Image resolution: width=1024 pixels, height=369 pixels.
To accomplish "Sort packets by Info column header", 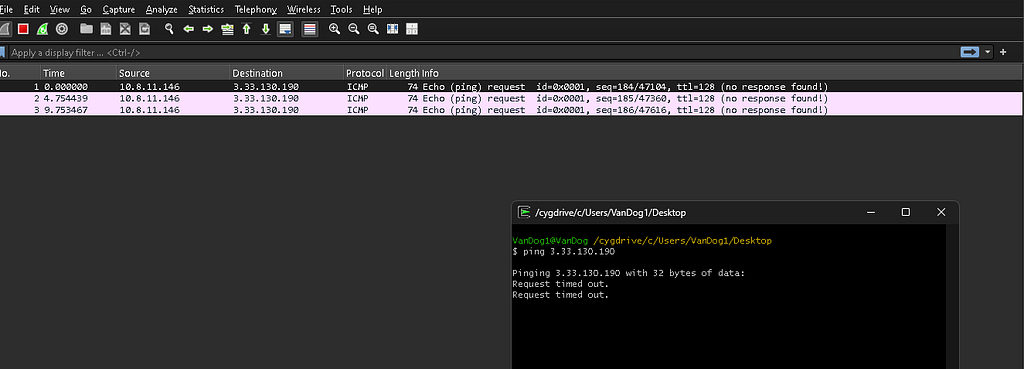I will coord(722,73).
